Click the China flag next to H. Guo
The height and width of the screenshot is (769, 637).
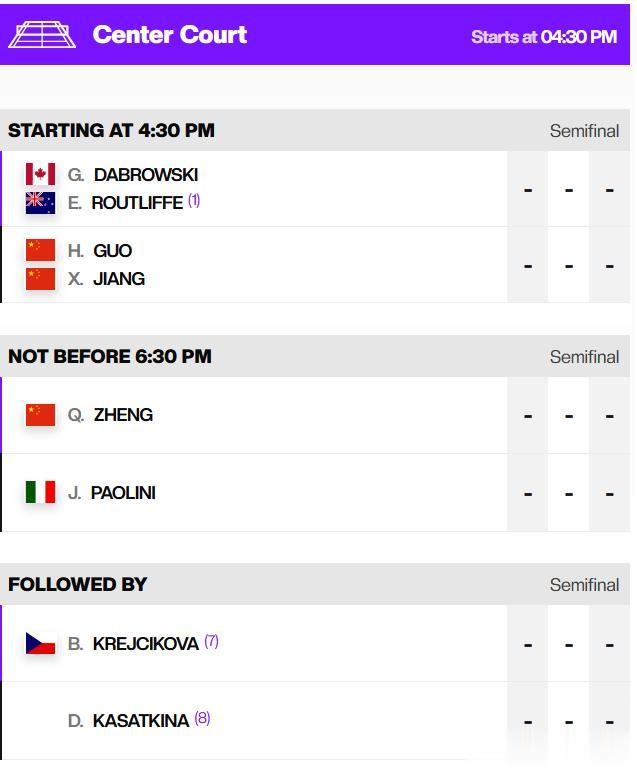[40, 250]
